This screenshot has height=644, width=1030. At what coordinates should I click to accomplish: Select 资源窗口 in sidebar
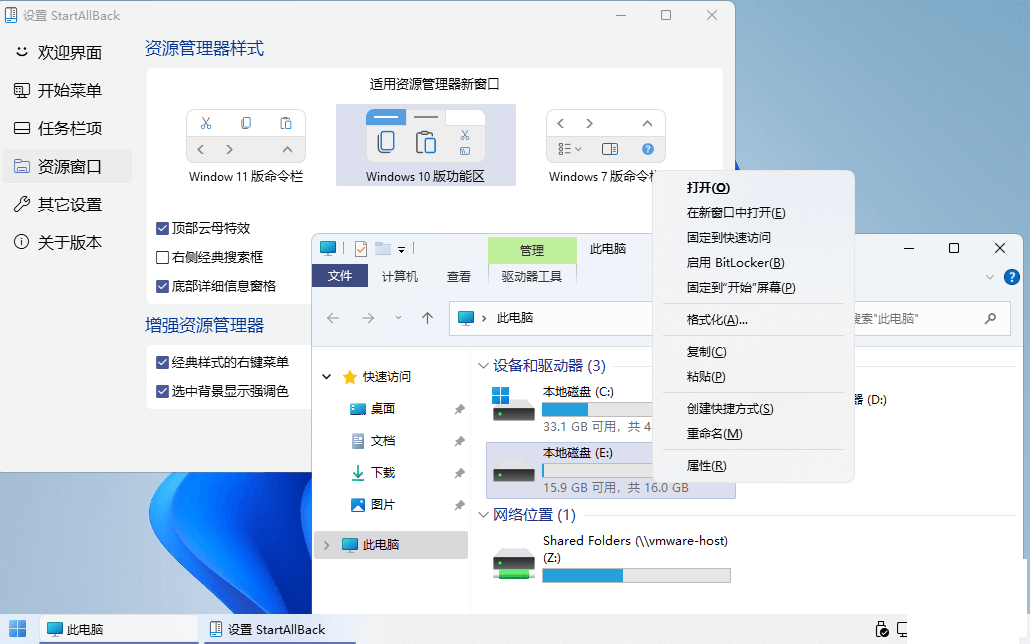pyautogui.click(x=69, y=166)
